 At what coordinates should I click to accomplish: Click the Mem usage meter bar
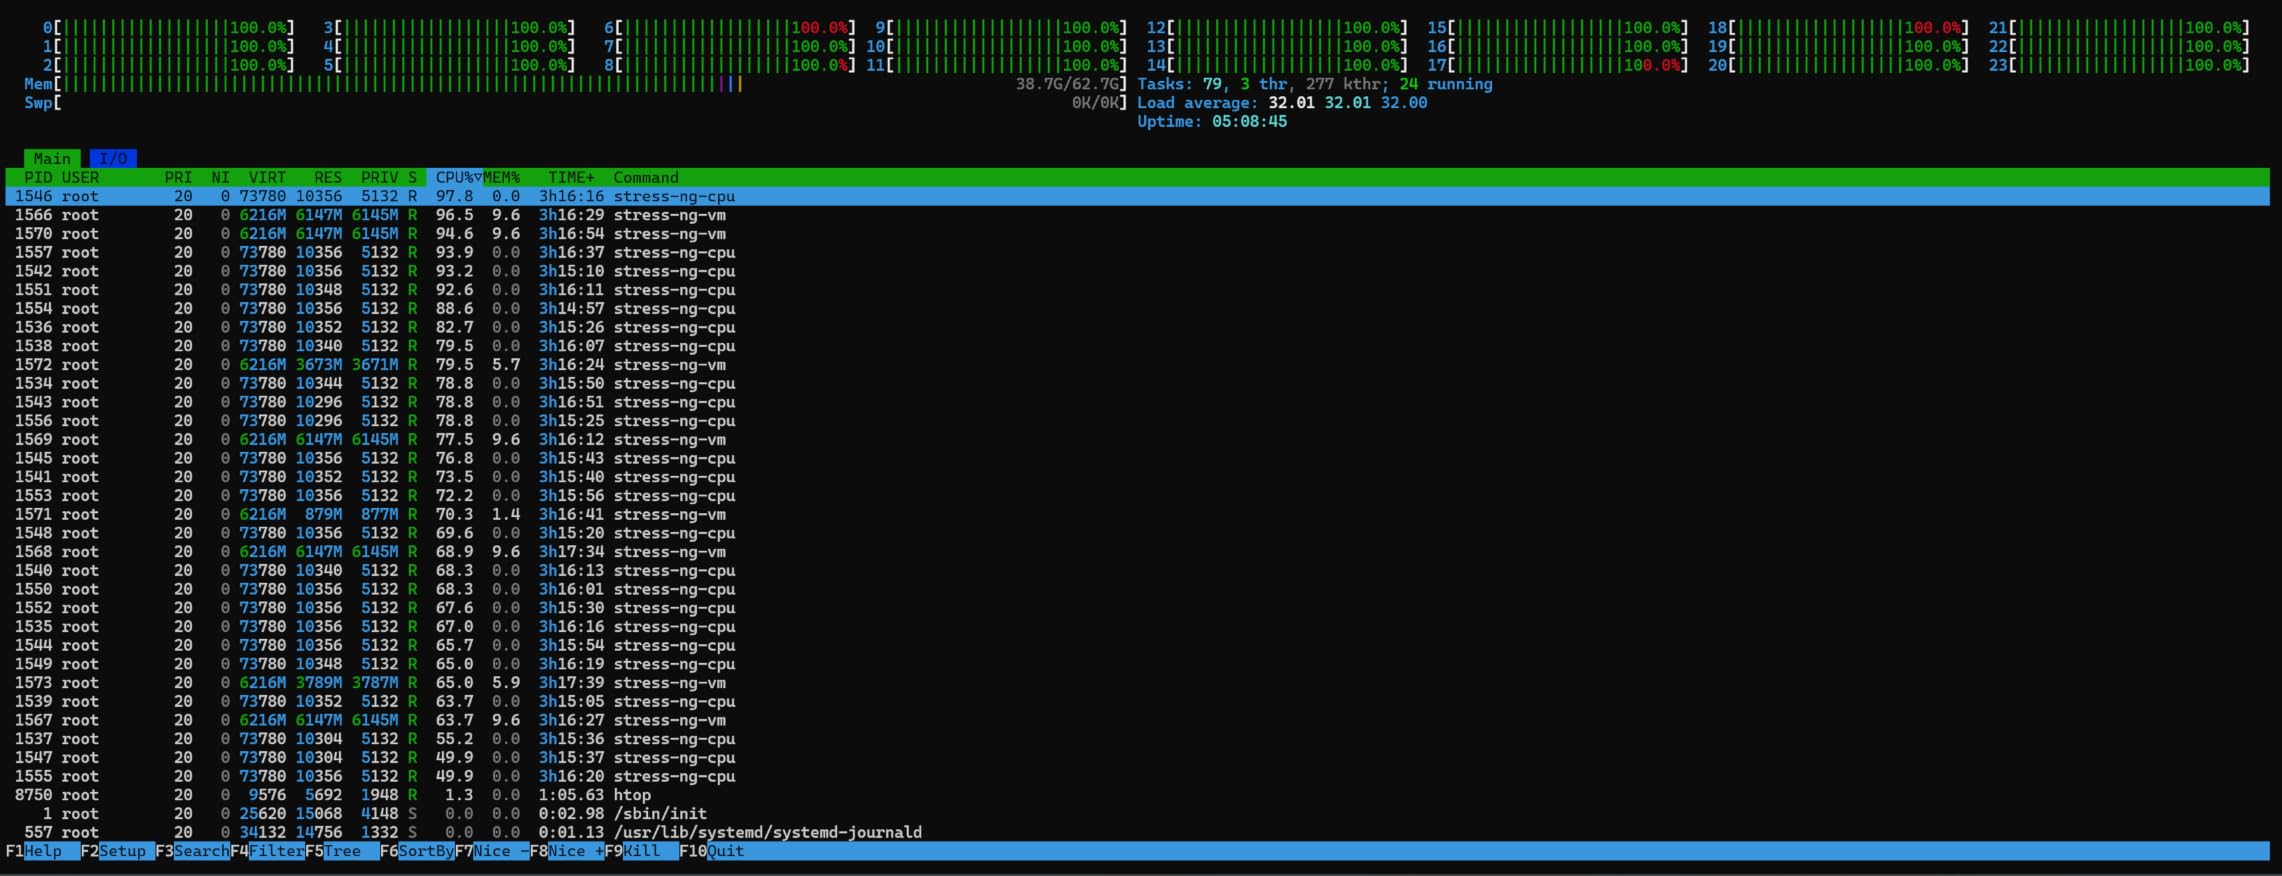(x=576, y=84)
